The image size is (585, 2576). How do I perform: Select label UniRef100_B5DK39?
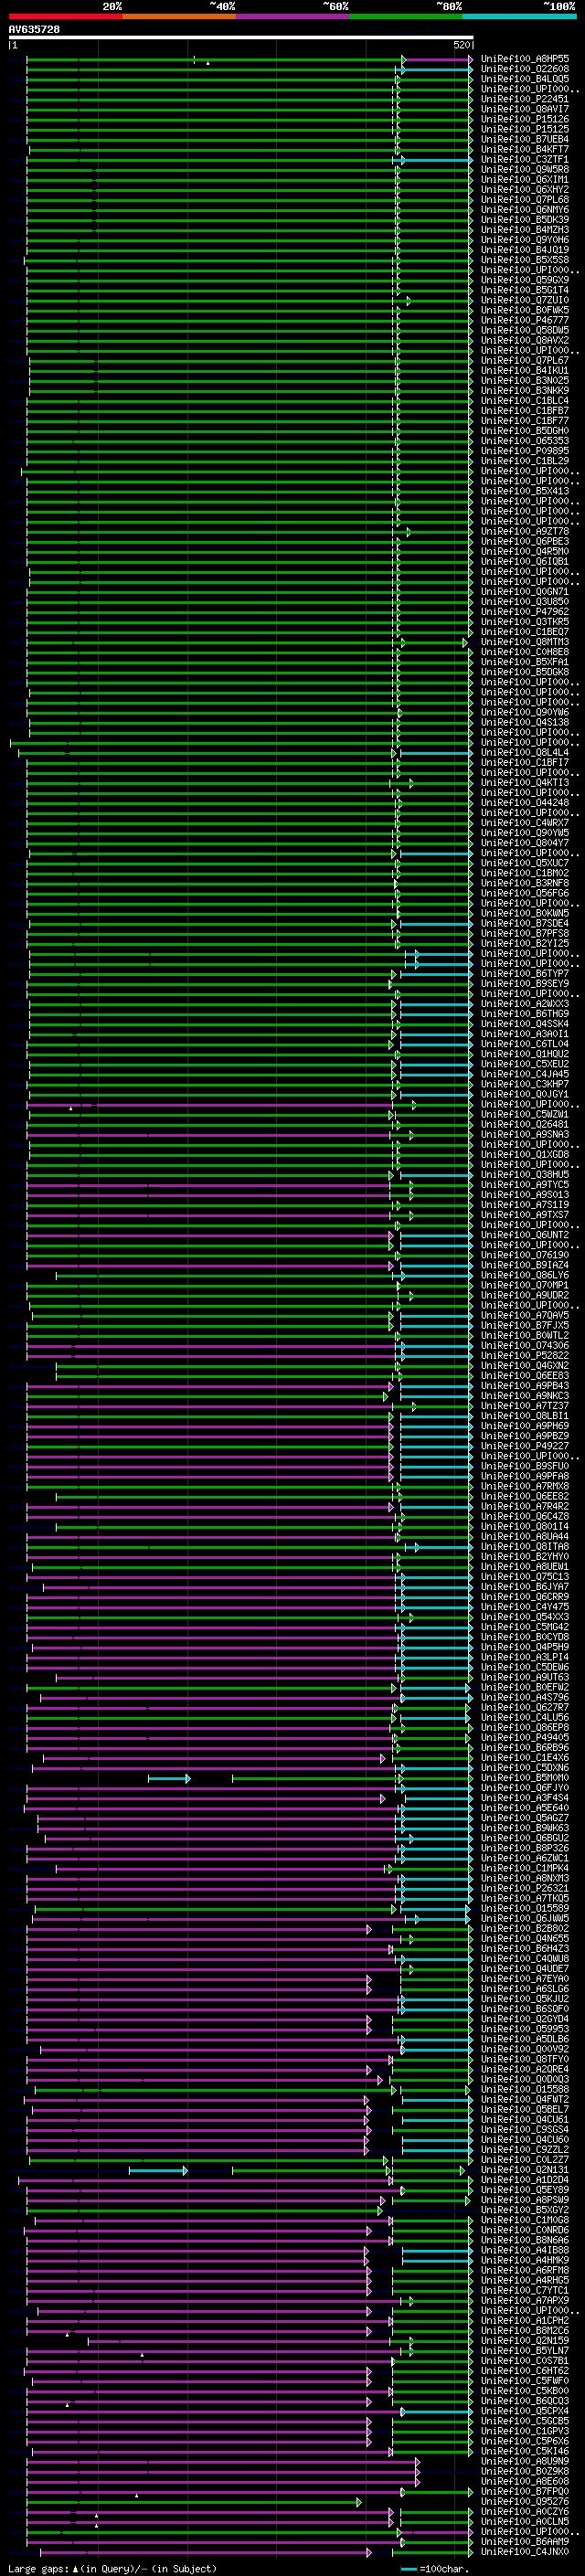[525, 220]
